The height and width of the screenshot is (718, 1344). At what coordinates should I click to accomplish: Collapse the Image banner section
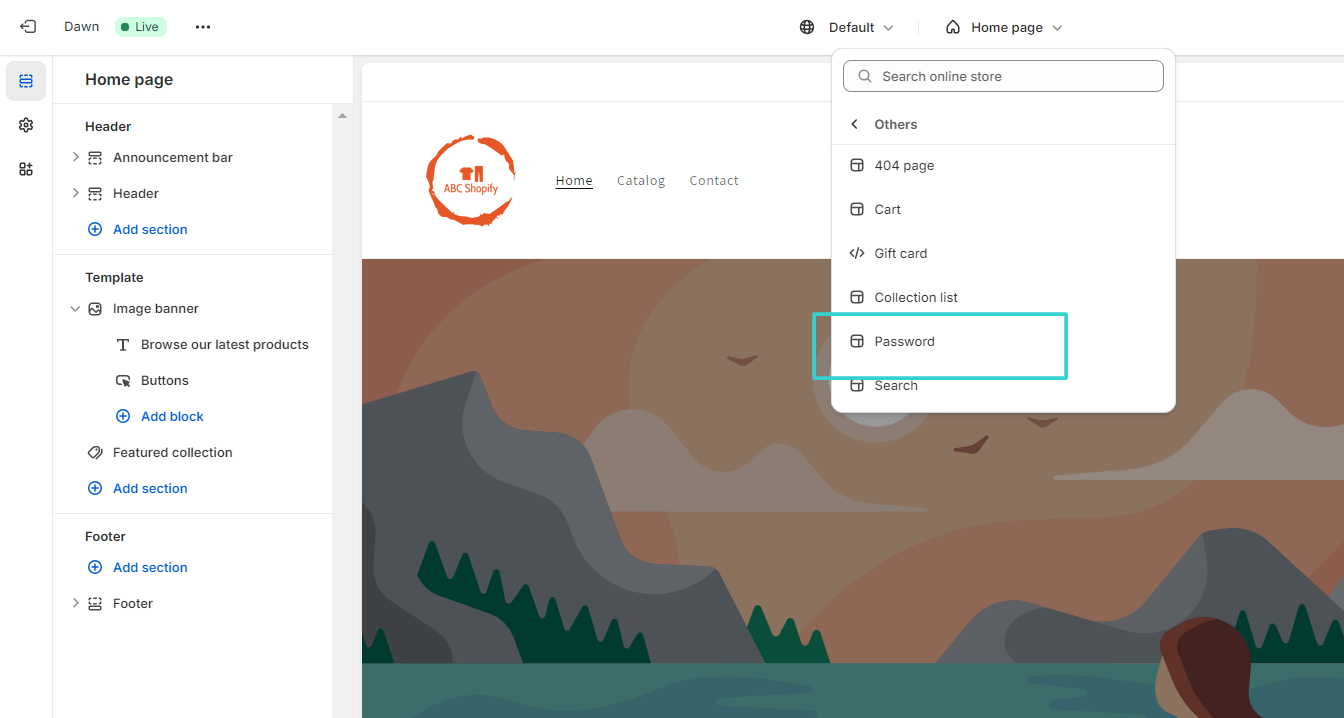click(x=74, y=308)
